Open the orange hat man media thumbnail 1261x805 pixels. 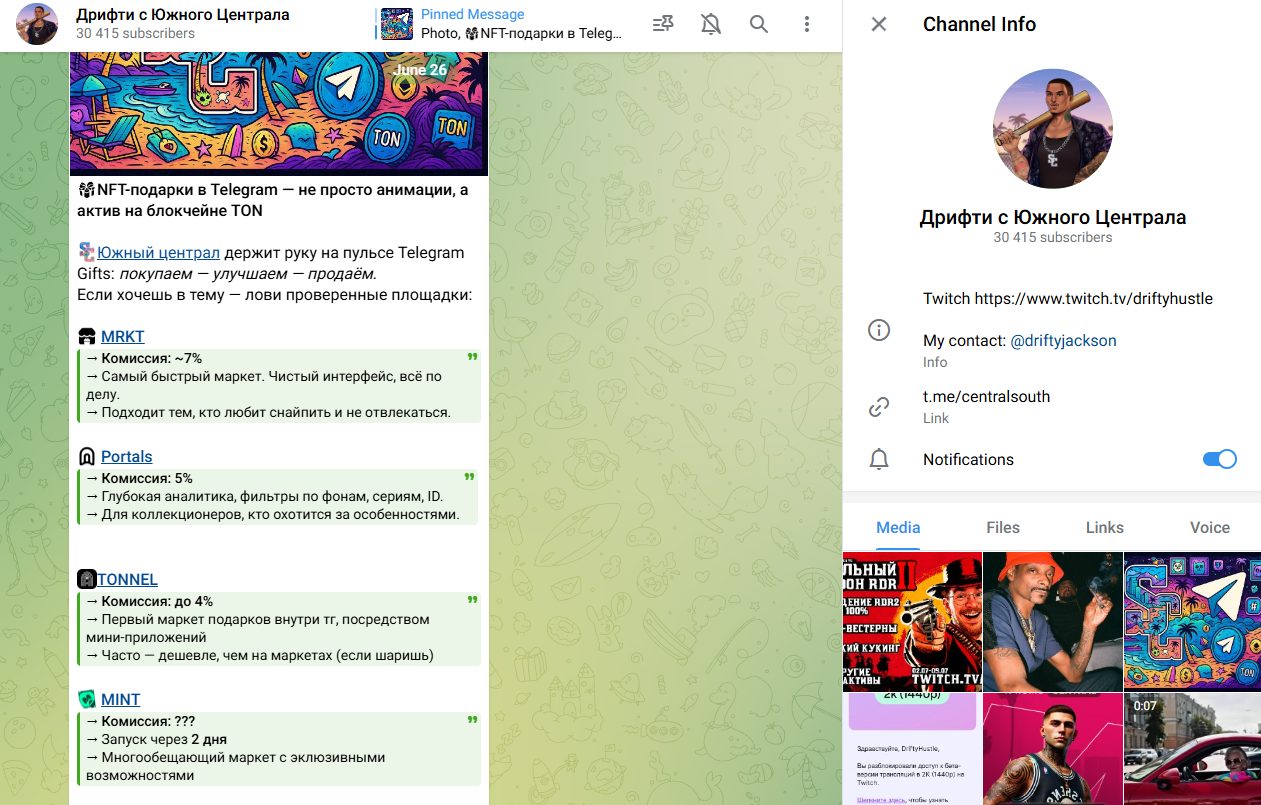[1052, 621]
